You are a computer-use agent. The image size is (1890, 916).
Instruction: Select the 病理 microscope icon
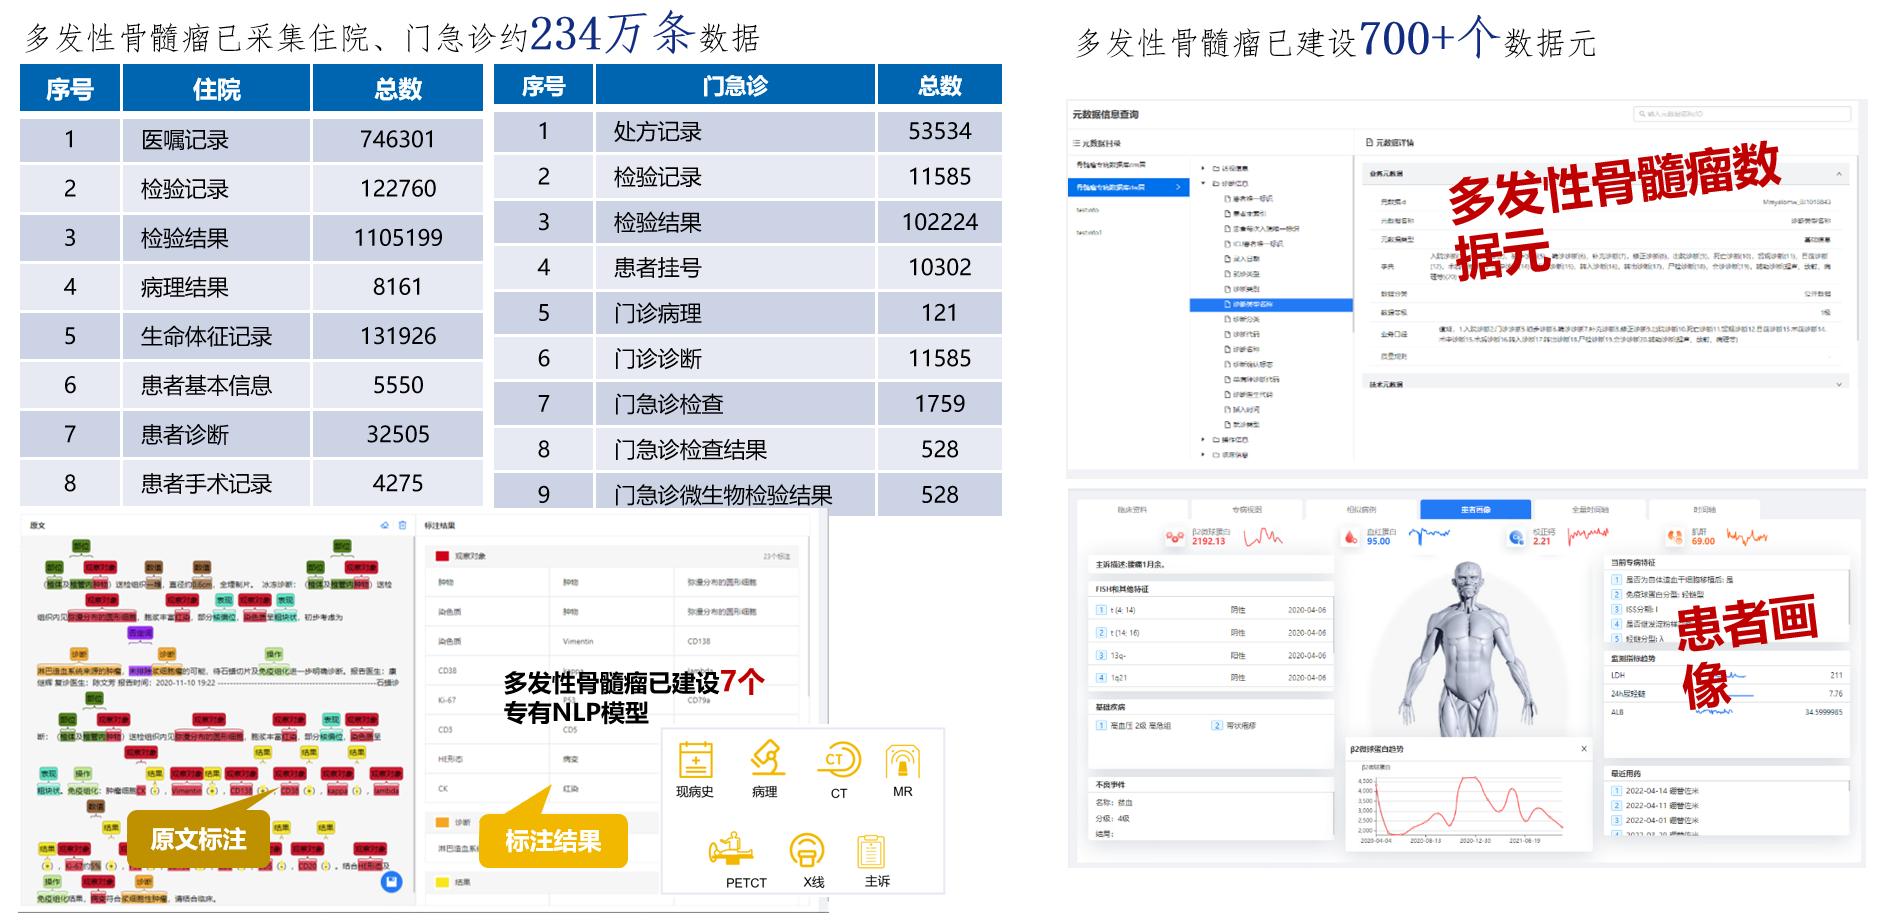point(766,758)
